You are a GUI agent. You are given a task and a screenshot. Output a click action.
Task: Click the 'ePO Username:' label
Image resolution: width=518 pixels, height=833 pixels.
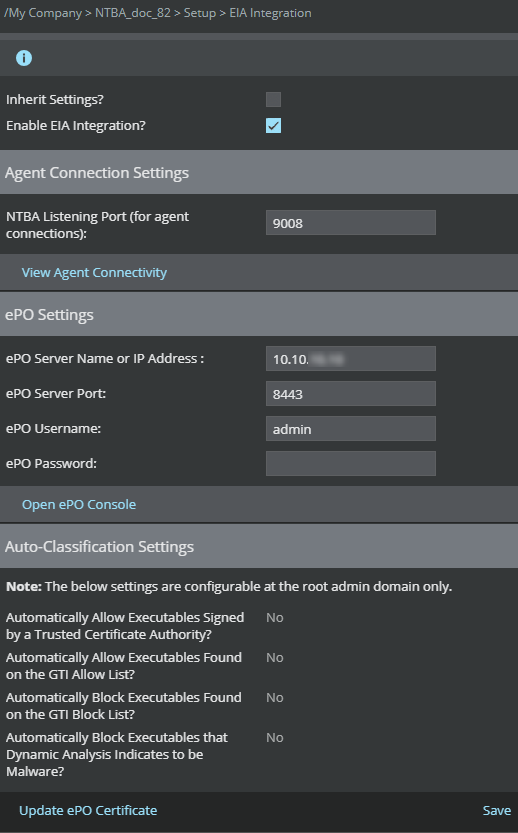53,429
